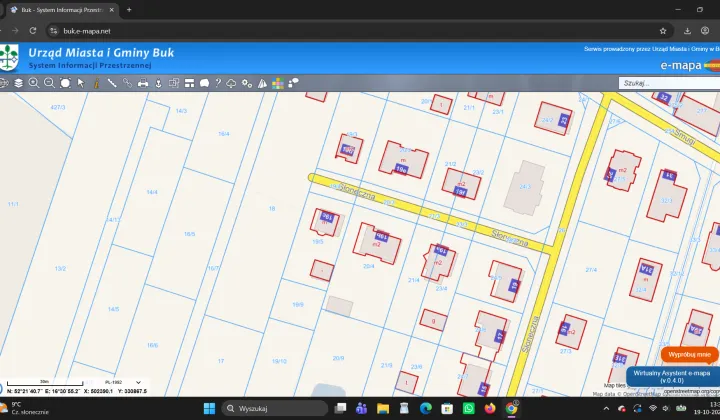The width and height of the screenshot is (720, 420).
Task: Open the print map tool
Action: pyautogui.click(x=143, y=83)
